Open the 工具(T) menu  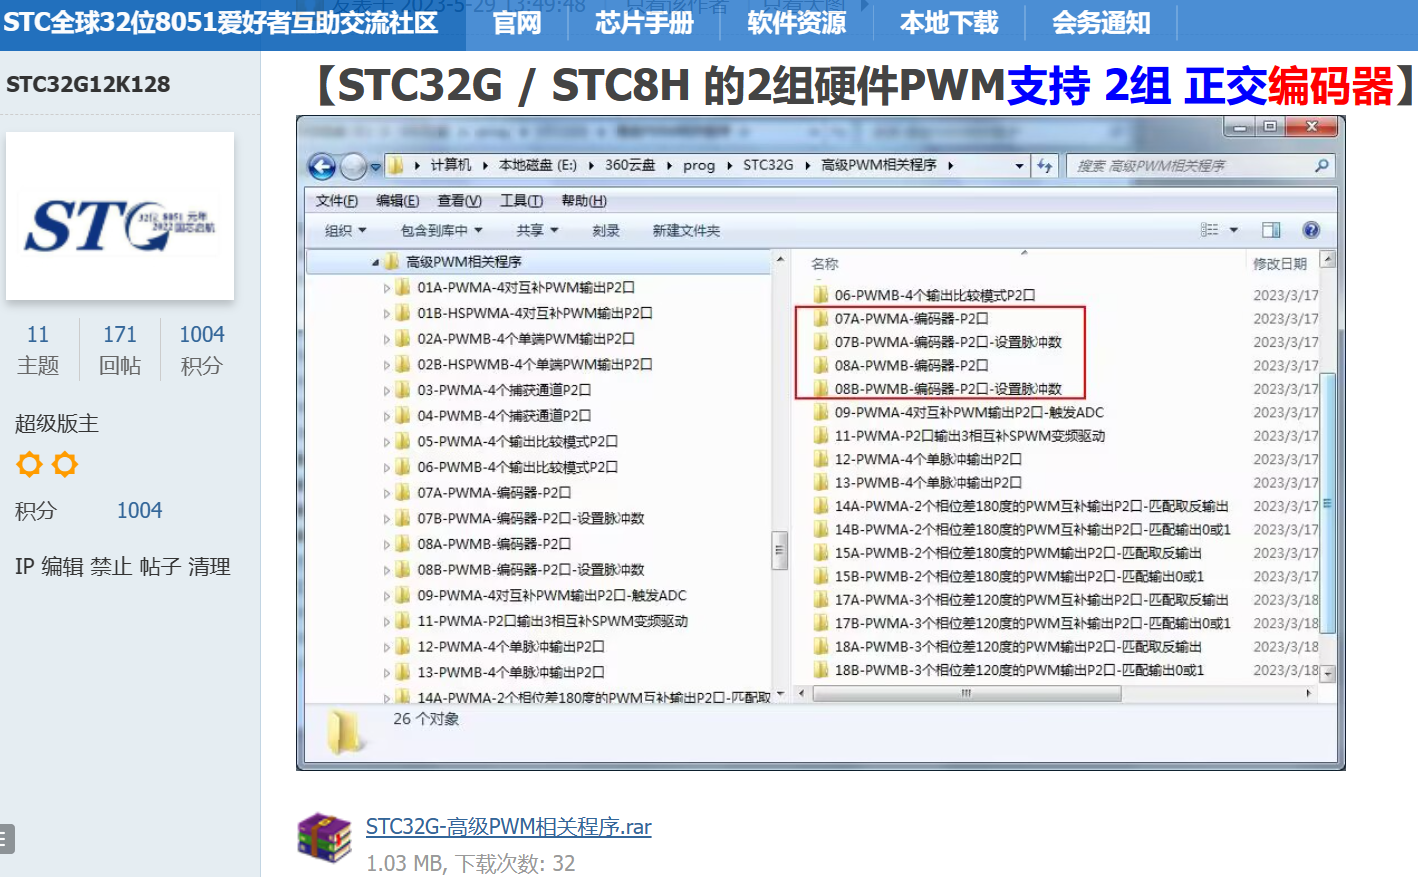click(x=521, y=201)
